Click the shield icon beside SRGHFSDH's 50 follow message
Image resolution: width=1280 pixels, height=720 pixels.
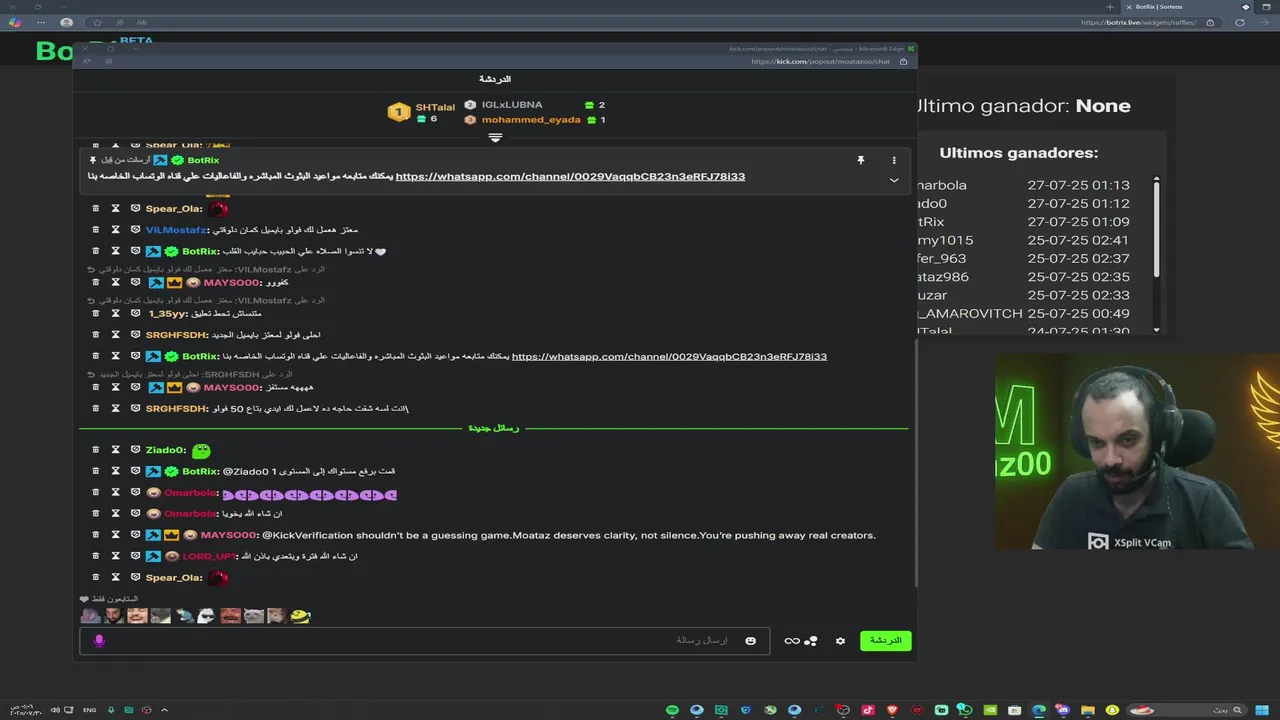click(x=135, y=408)
